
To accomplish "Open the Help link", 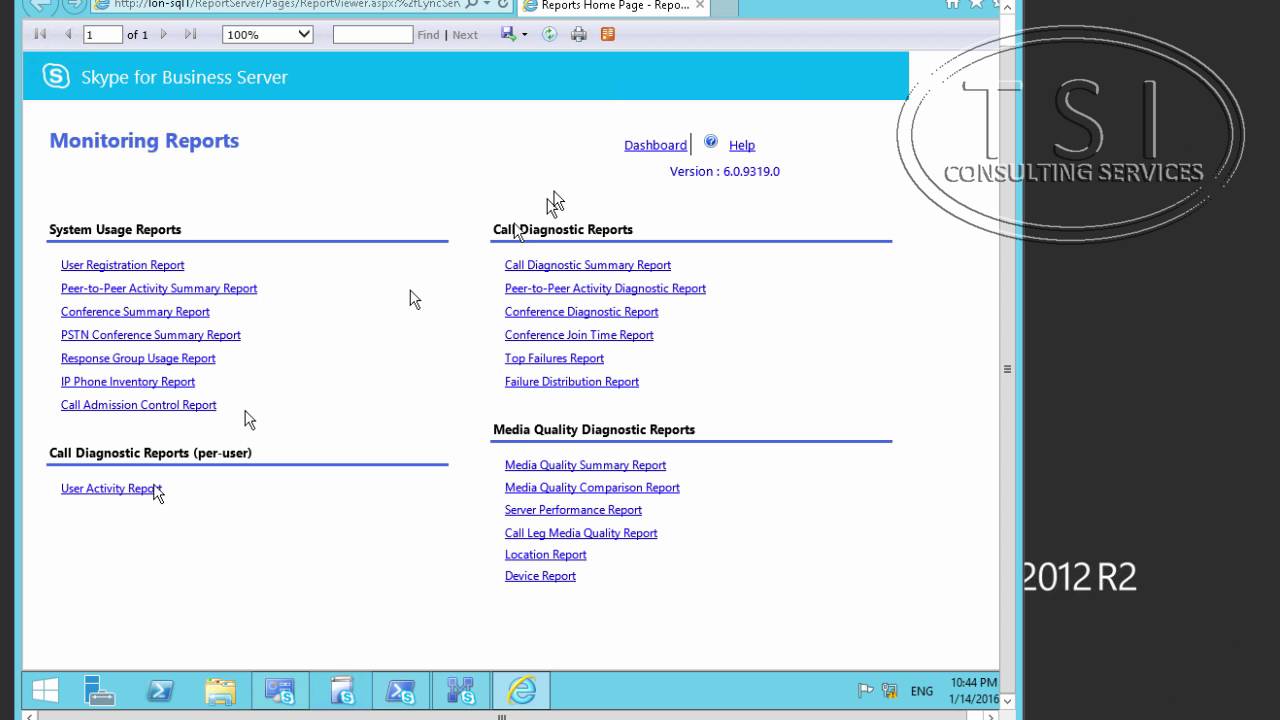I will (x=742, y=145).
